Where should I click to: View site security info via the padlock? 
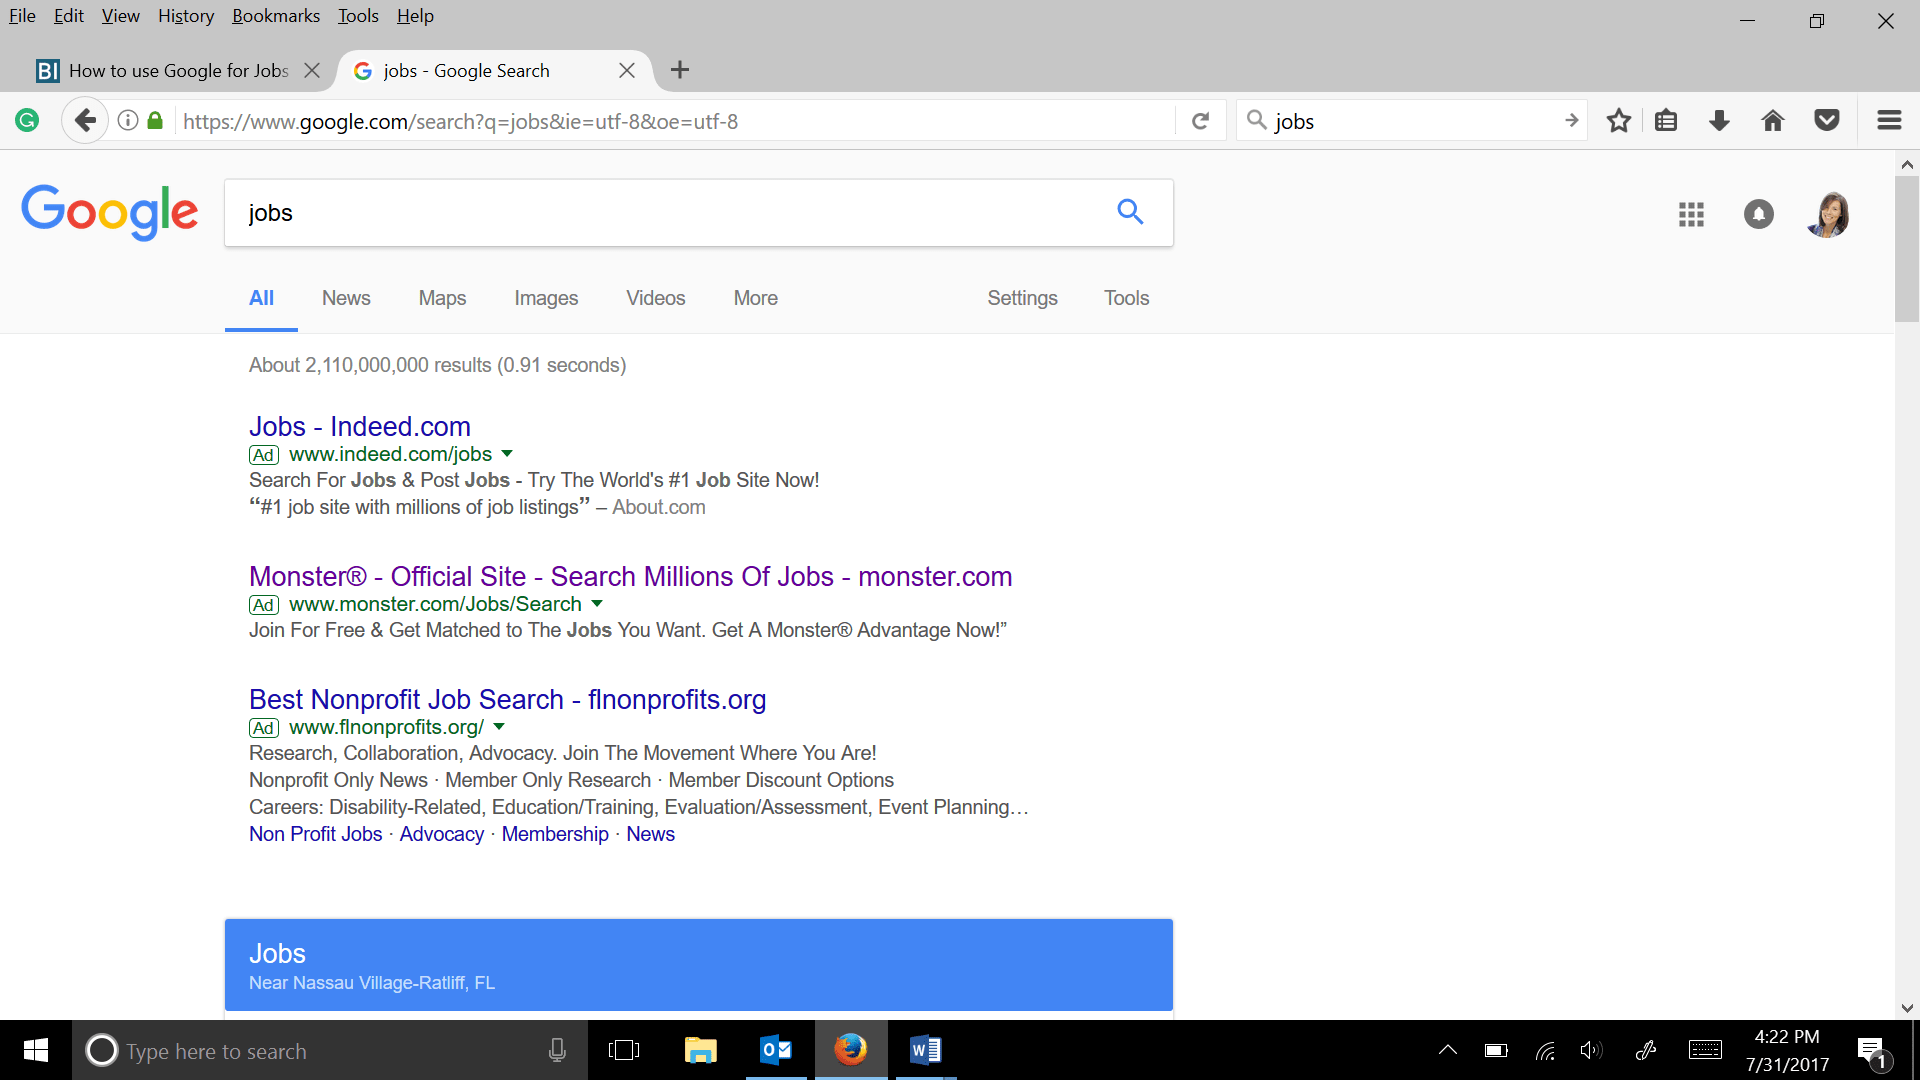(x=154, y=120)
